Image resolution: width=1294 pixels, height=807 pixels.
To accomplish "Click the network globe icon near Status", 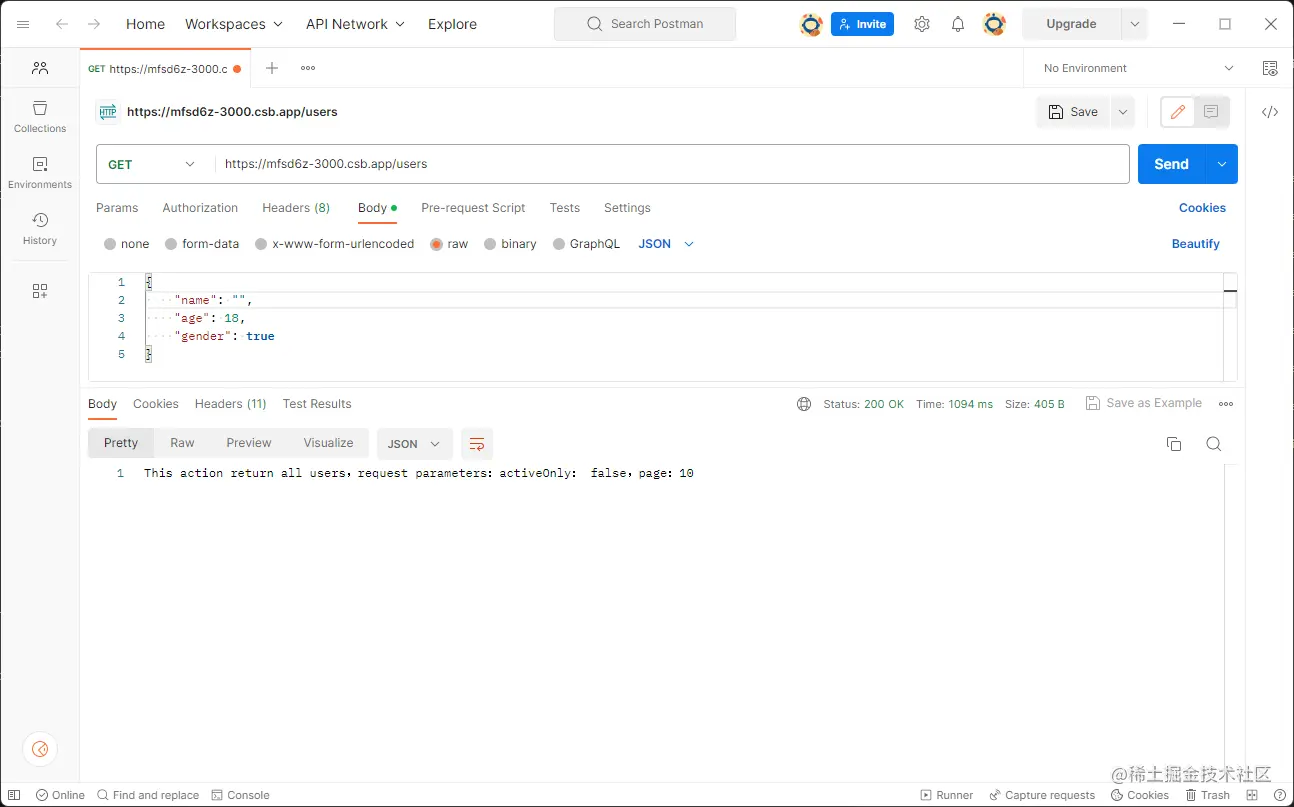I will pyautogui.click(x=804, y=404).
